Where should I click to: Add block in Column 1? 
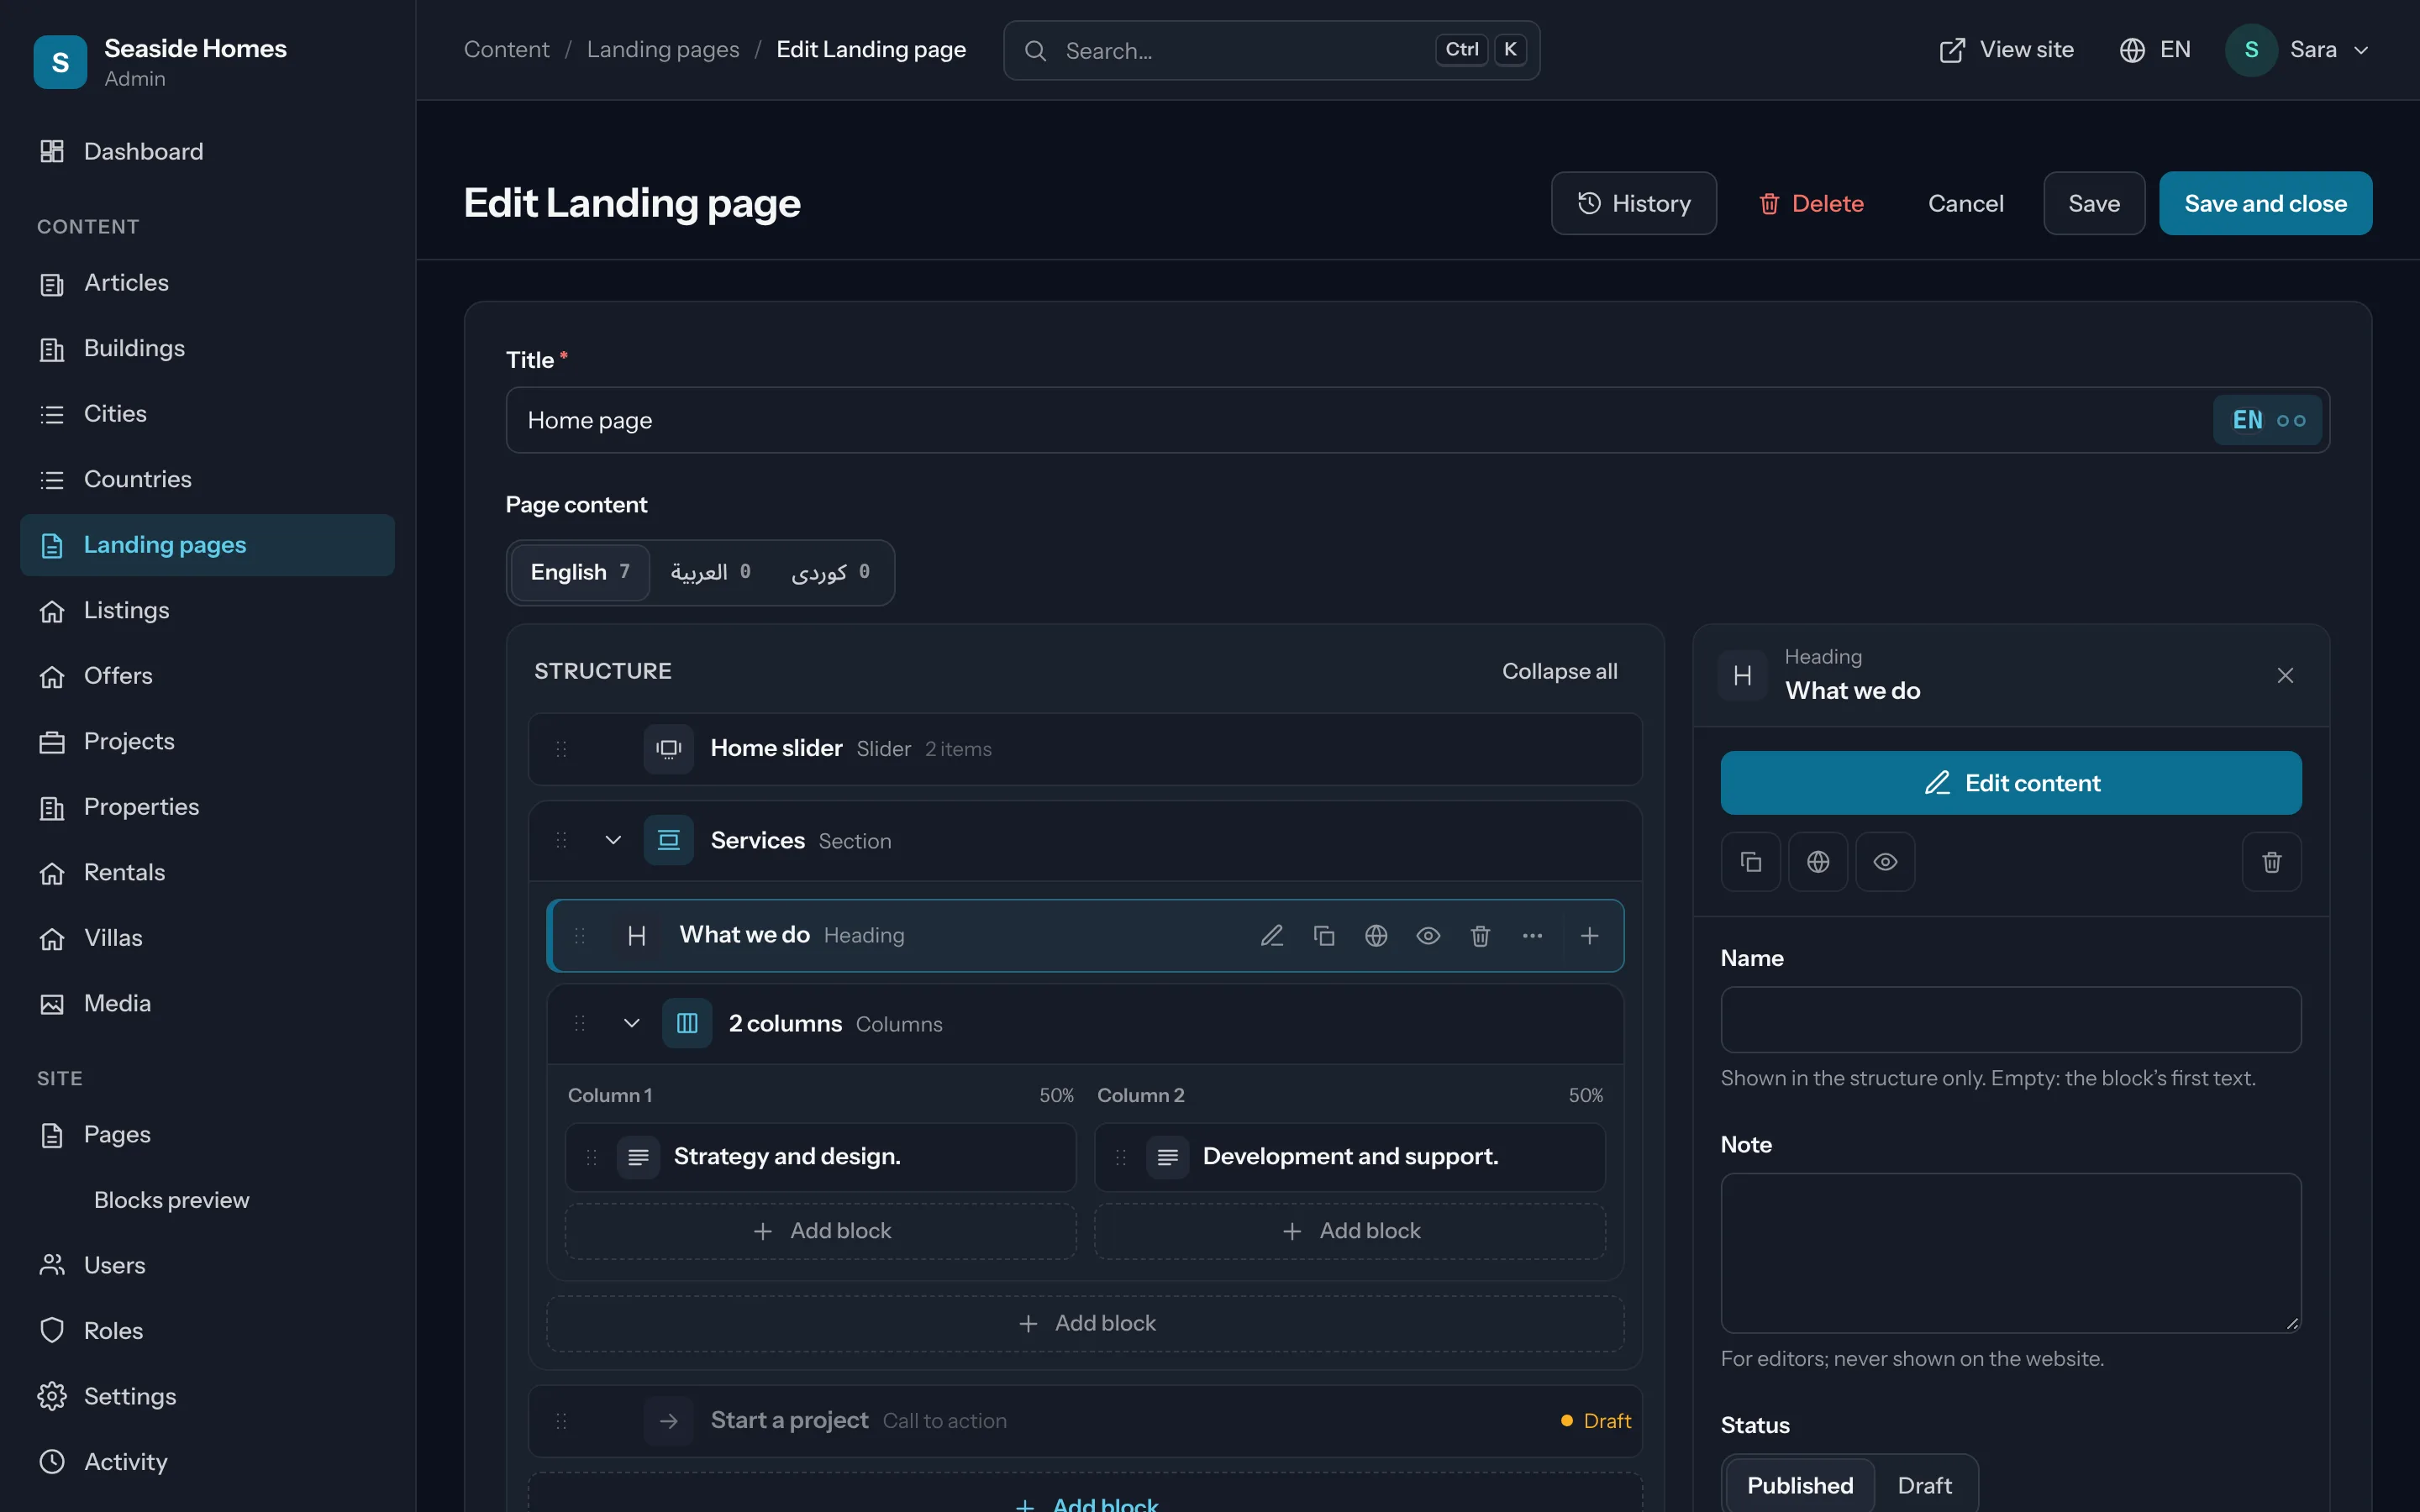pyautogui.click(x=821, y=1231)
